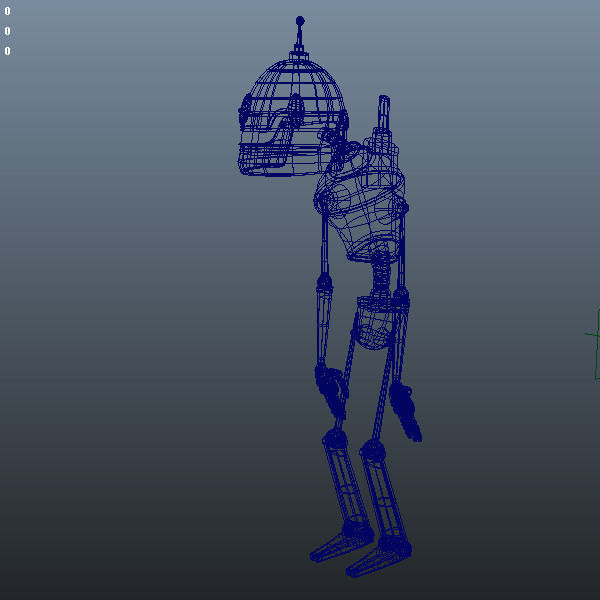Screen dimensions: 600x600
Task: Click the bottom 0 value in heads-up display
Action: tap(7, 51)
